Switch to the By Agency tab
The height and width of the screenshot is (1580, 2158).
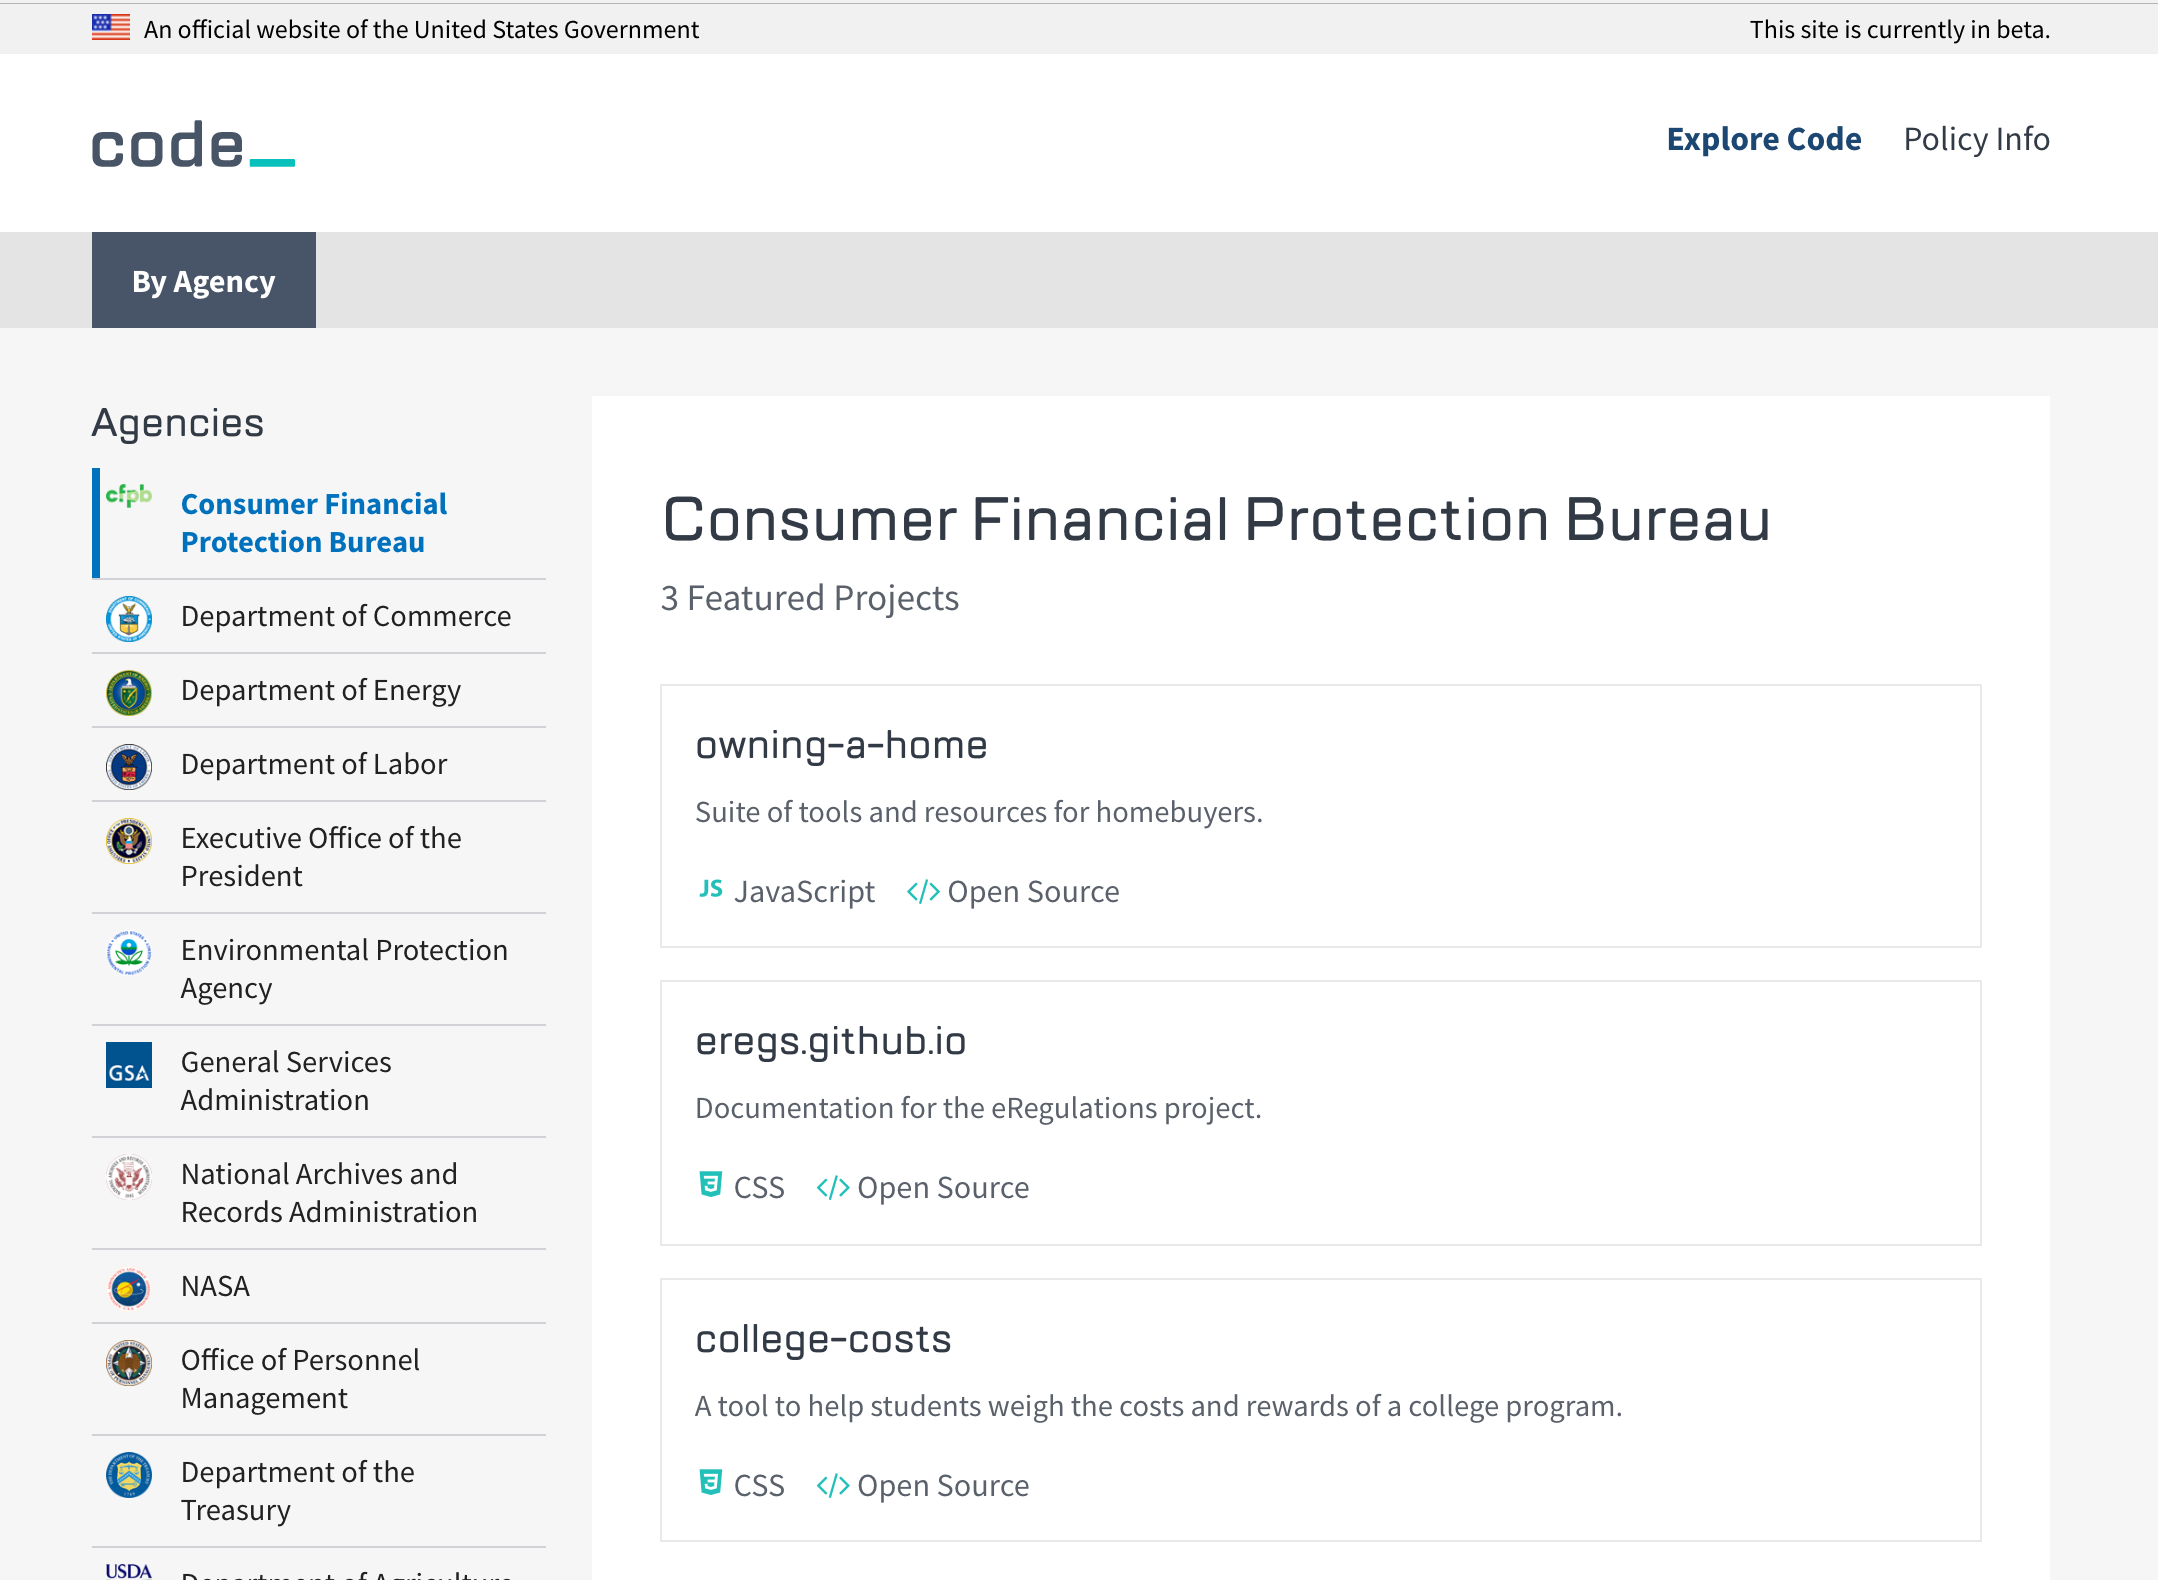tap(203, 280)
